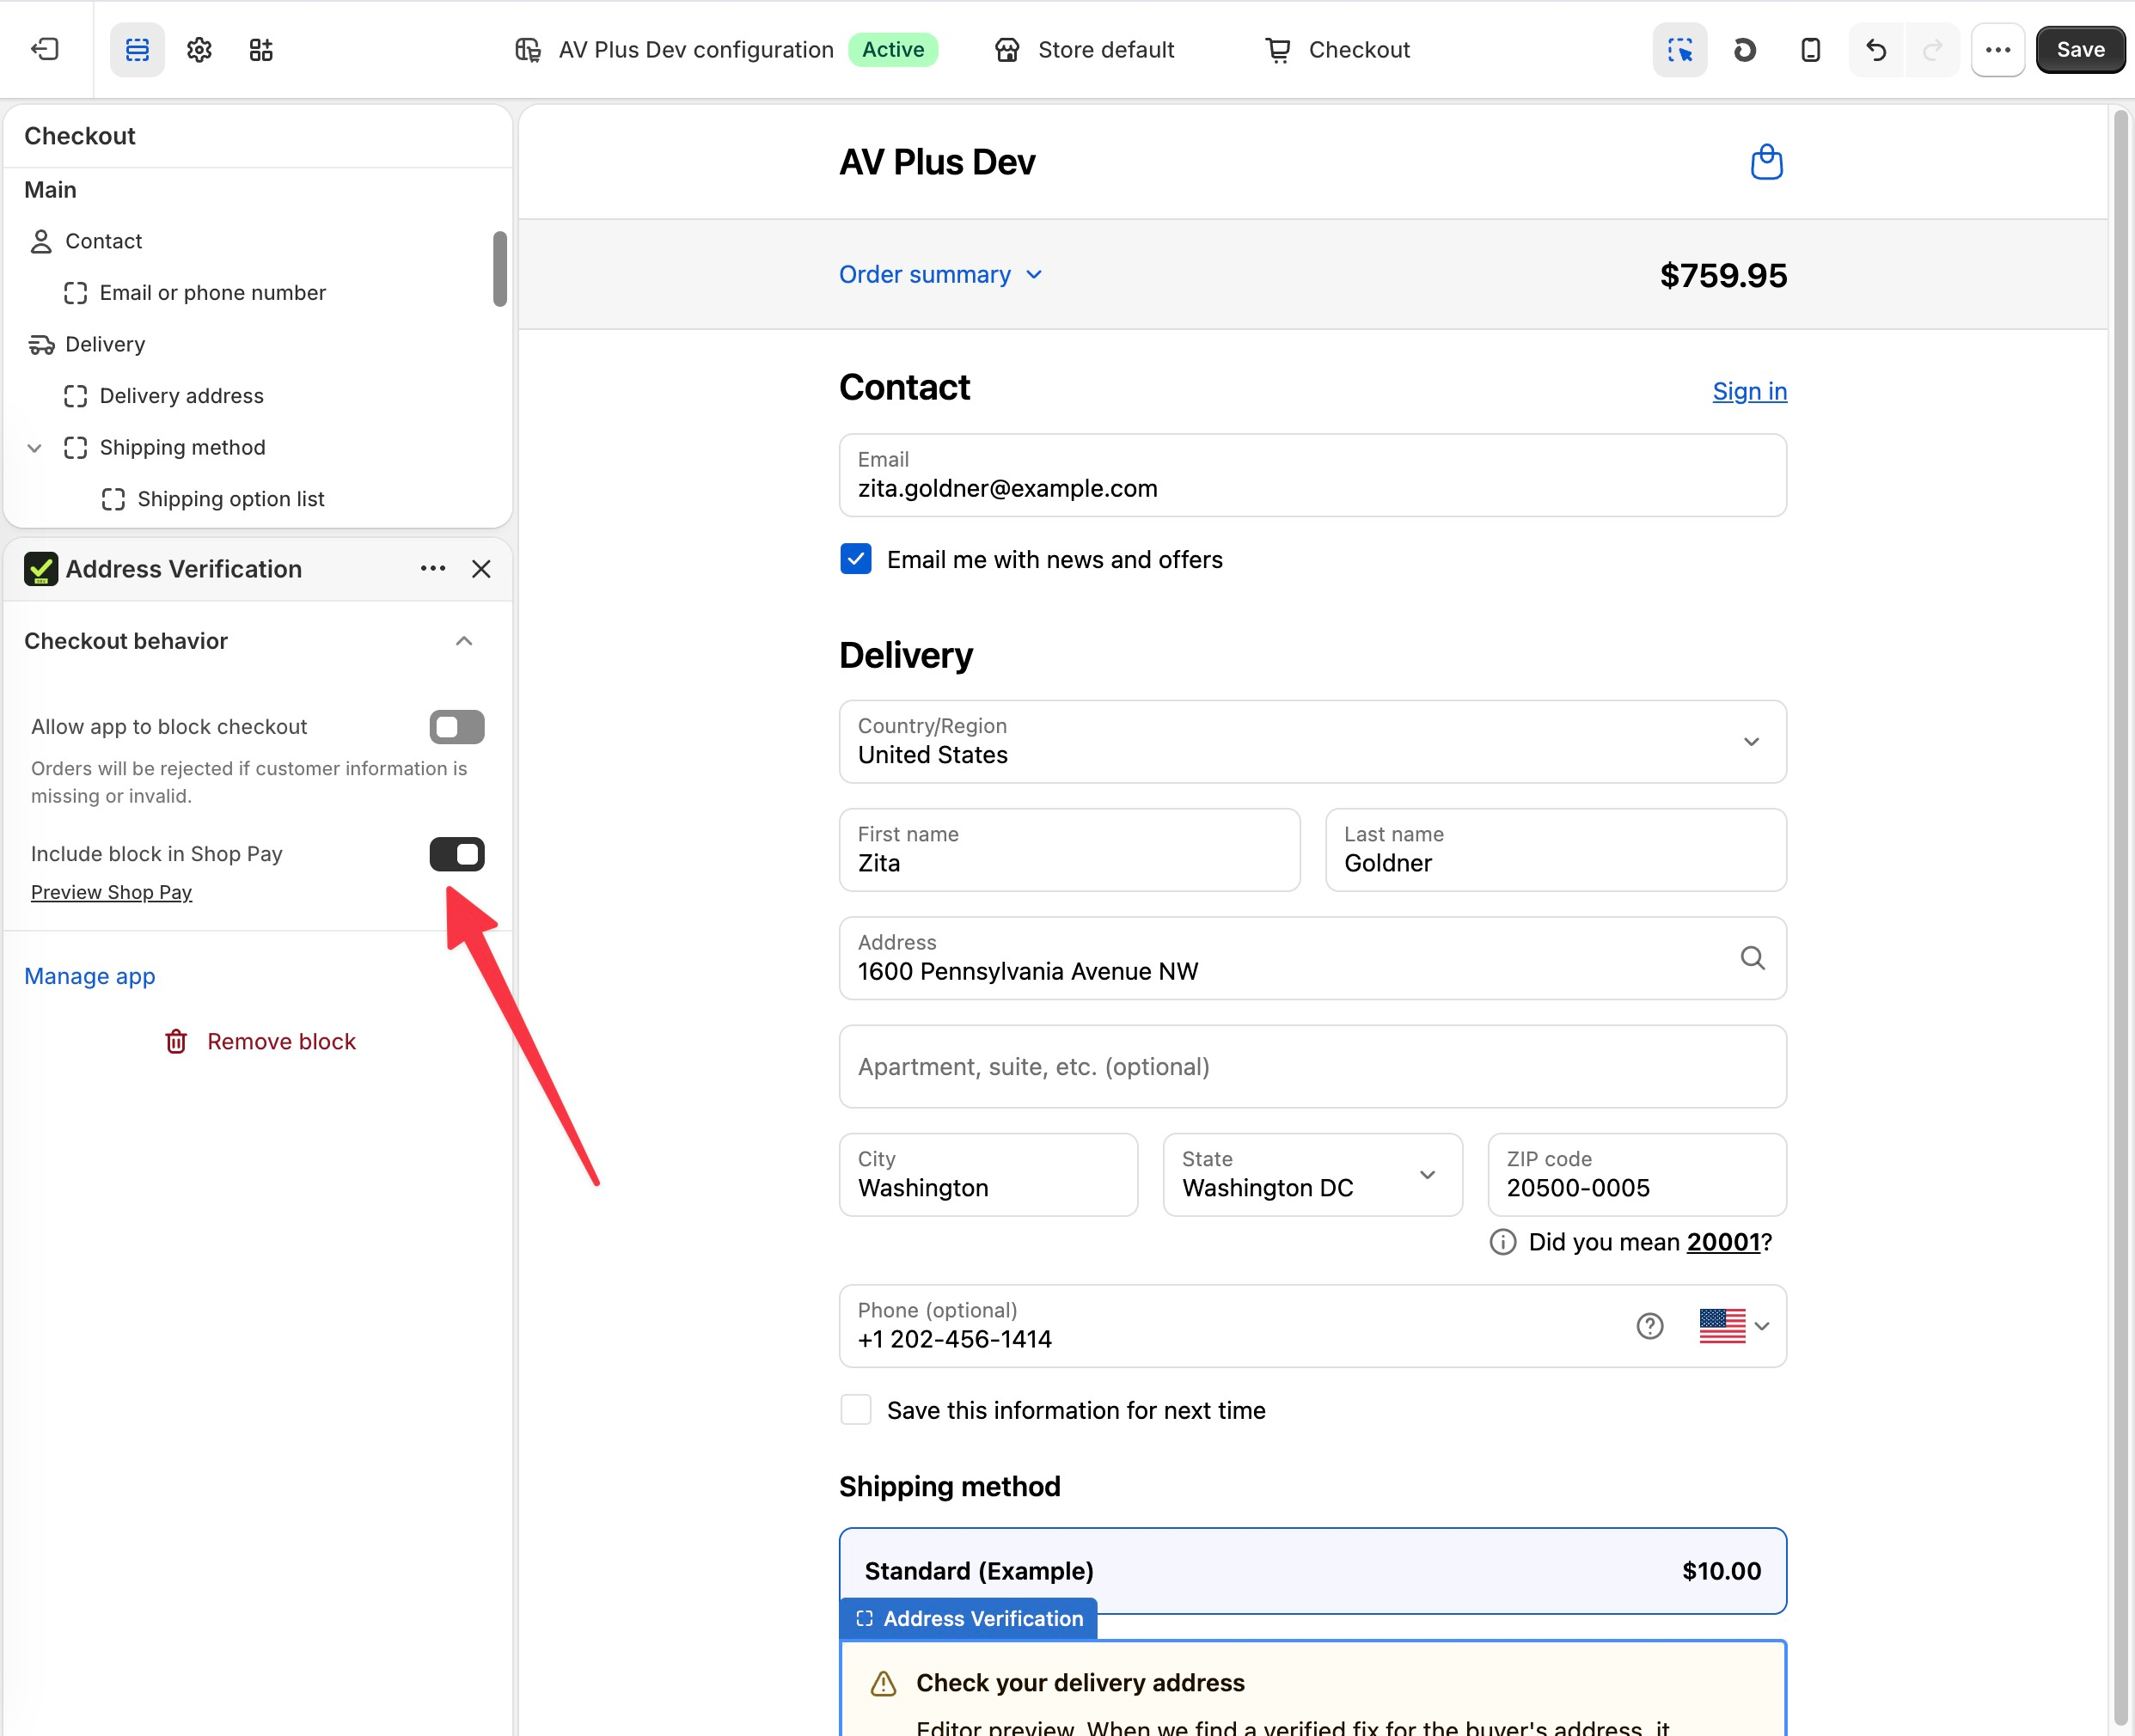Open the Sections panel icon

pos(137,49)
